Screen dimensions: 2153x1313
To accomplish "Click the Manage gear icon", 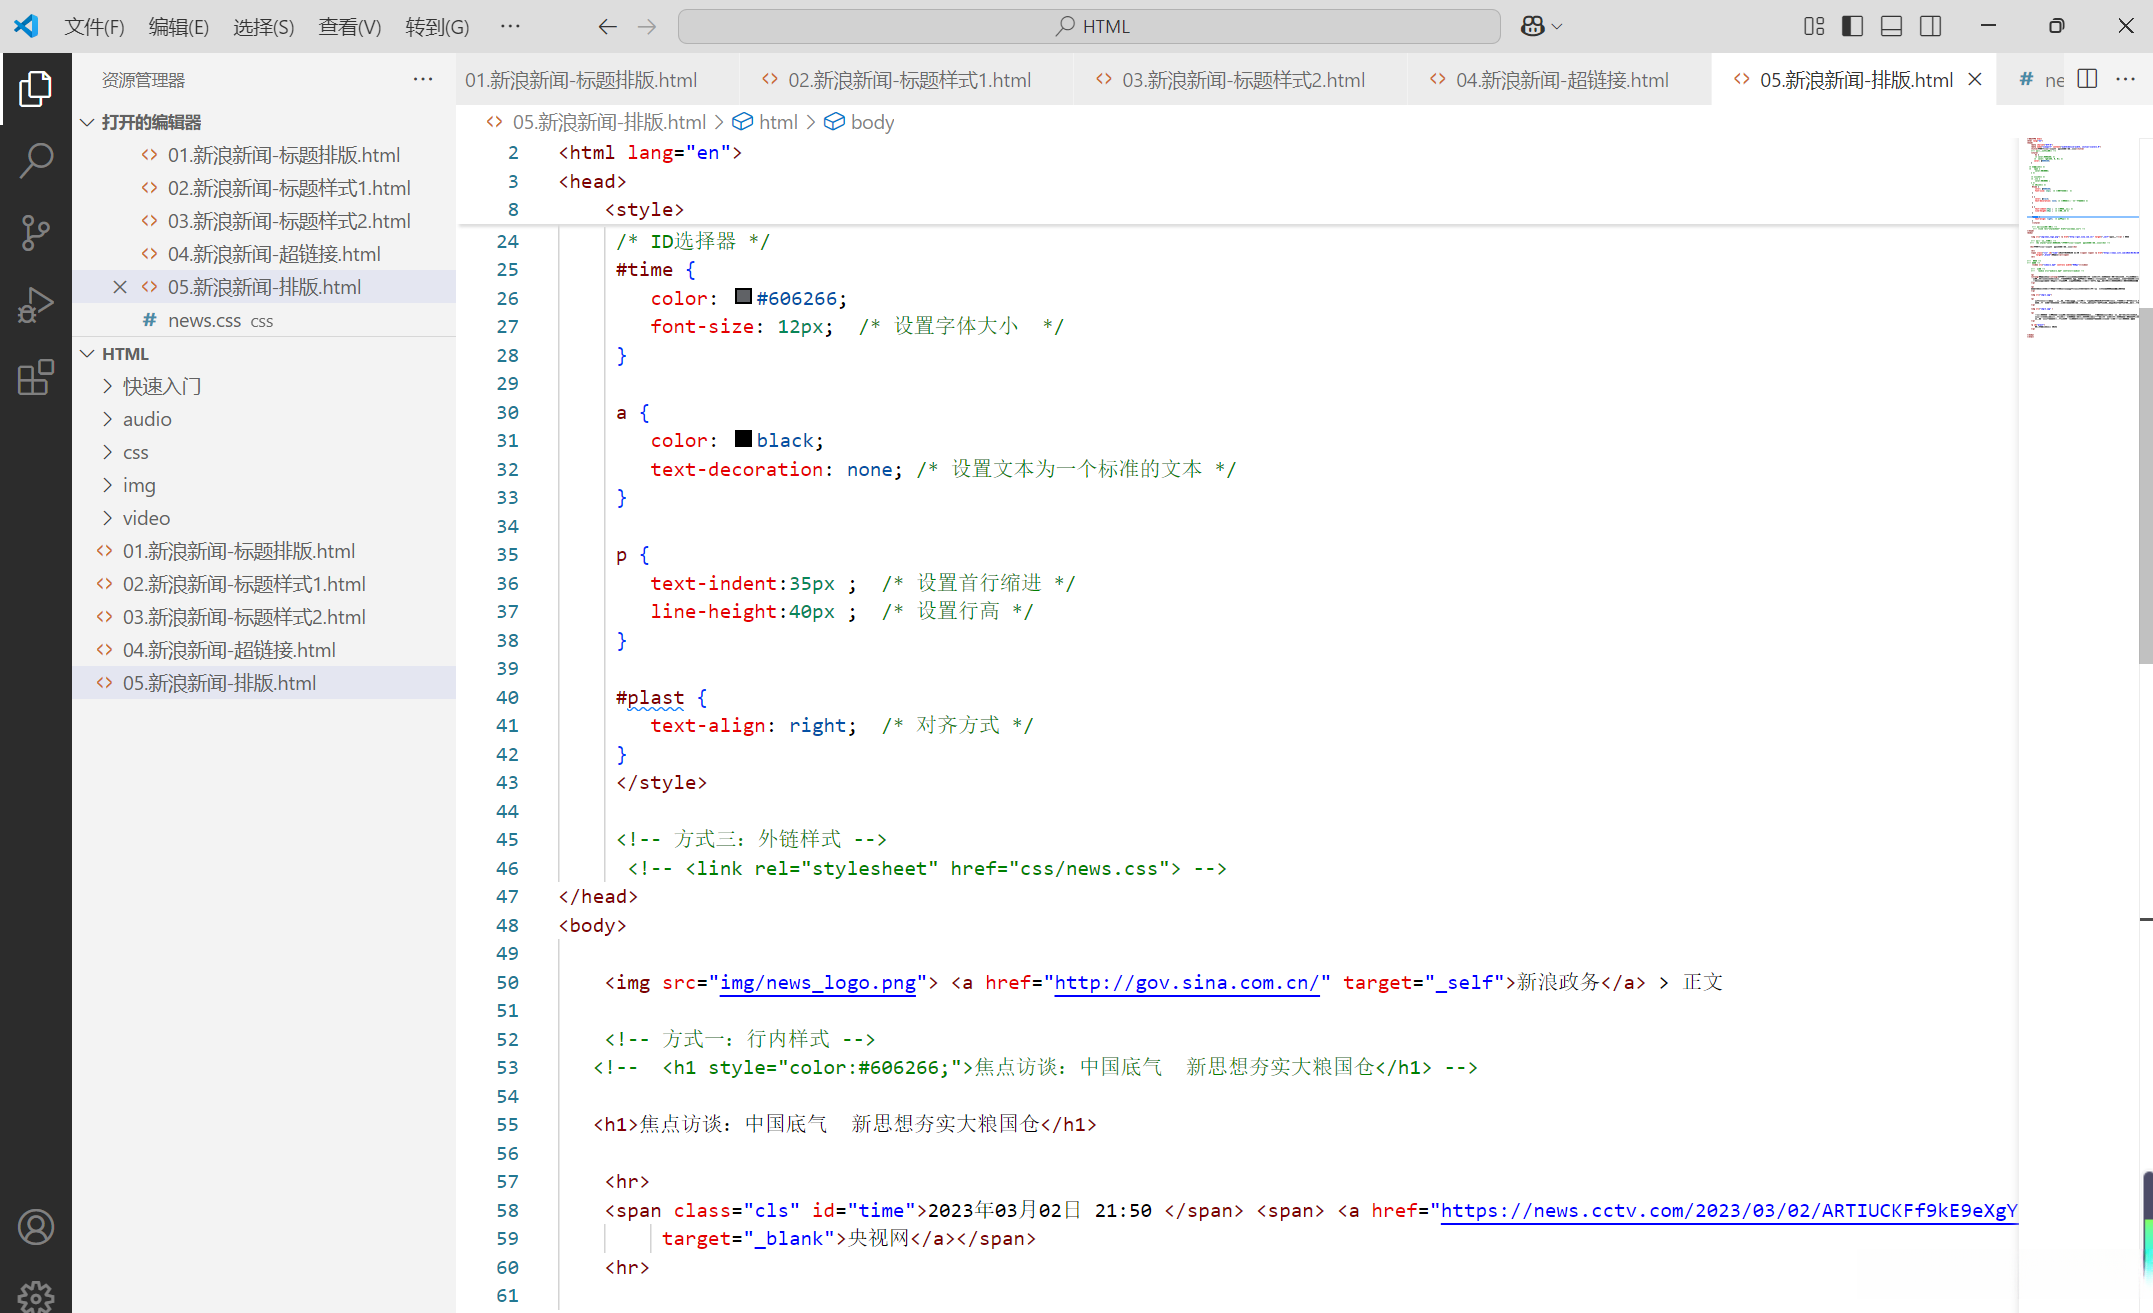I will (36, 1296).
